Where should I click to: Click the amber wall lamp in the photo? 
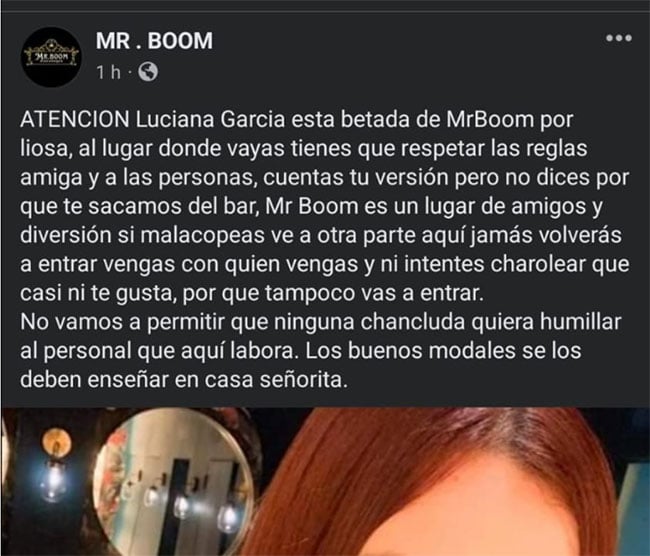coord(57,442)
